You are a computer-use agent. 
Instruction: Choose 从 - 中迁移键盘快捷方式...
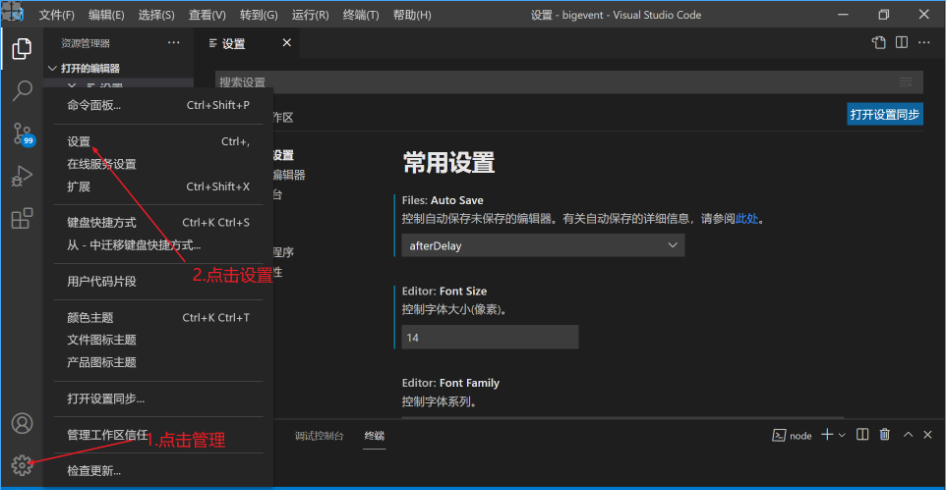pyautogui.click(x=158, y=245)
